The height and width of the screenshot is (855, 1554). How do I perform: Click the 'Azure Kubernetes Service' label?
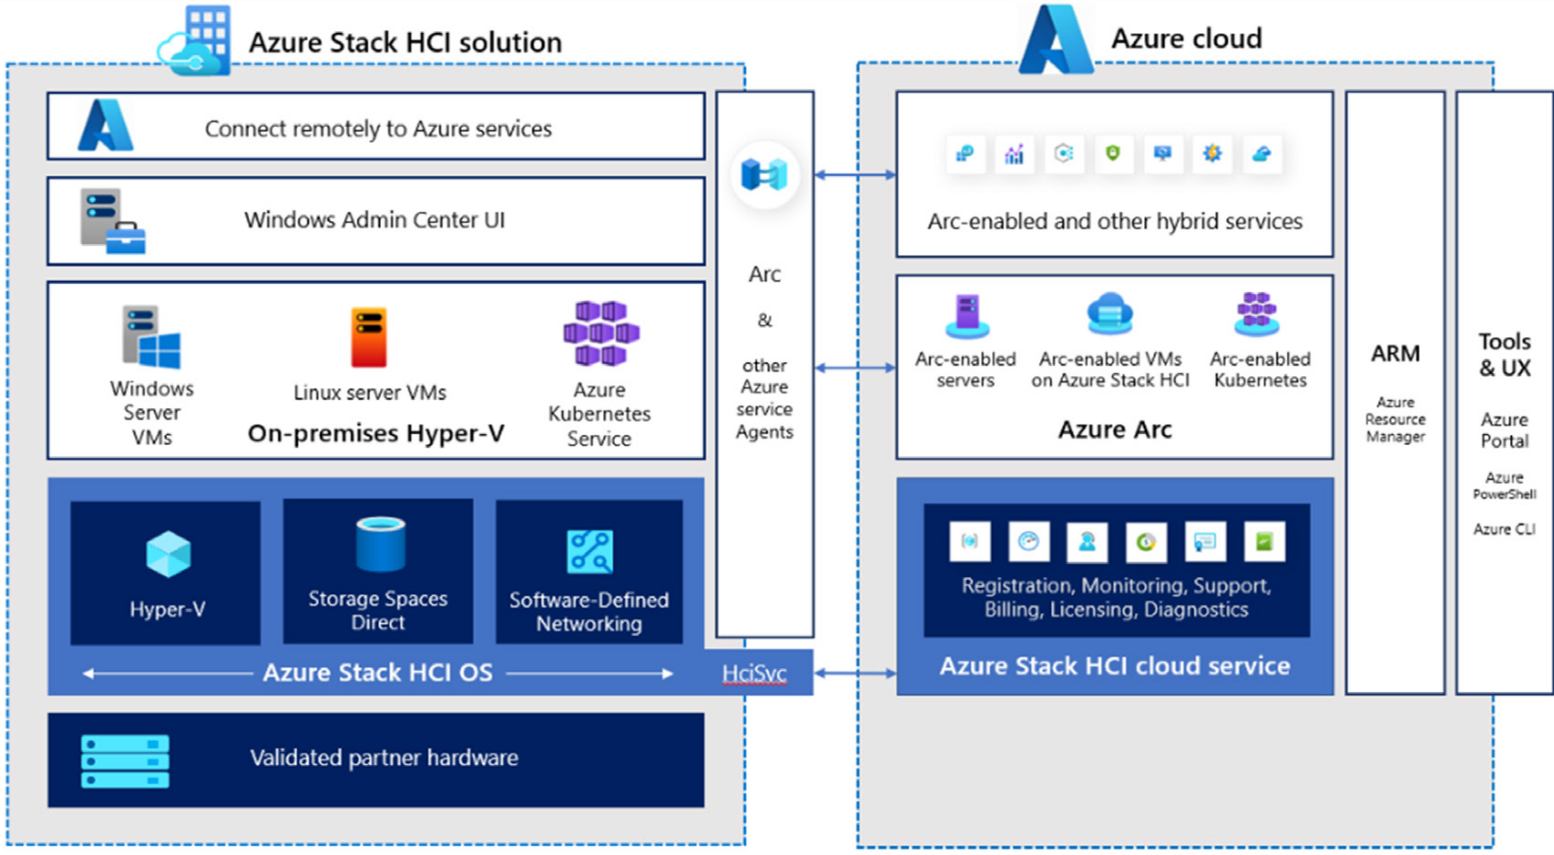[599, 413]
